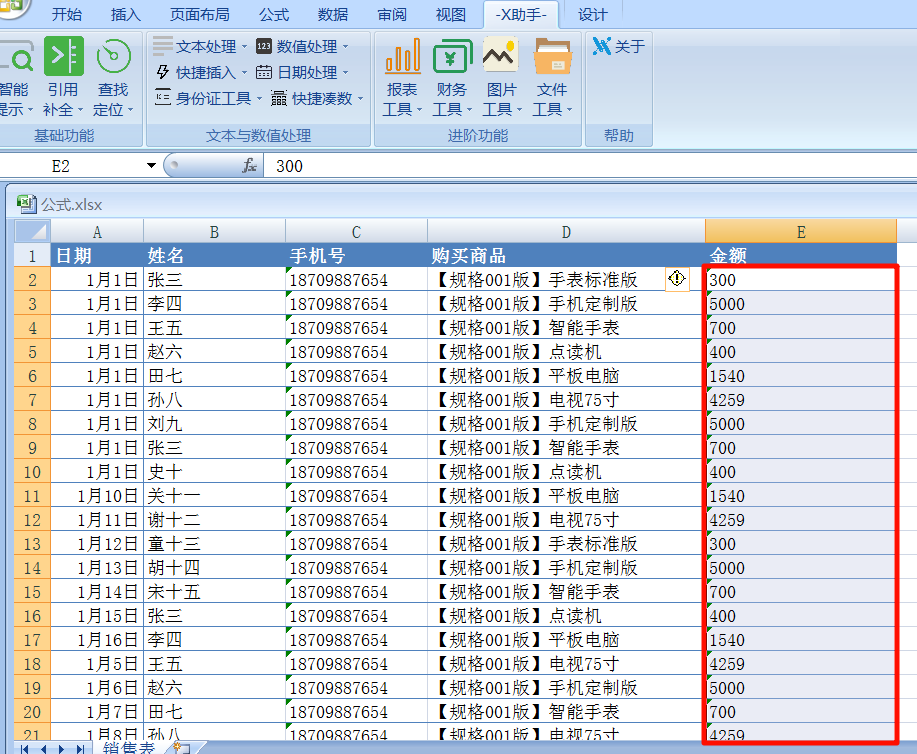Image resolution: width=917 pixels, height=754 pixels.
Task: Select cell with name 谢十二
Action: tap(215, 520)
